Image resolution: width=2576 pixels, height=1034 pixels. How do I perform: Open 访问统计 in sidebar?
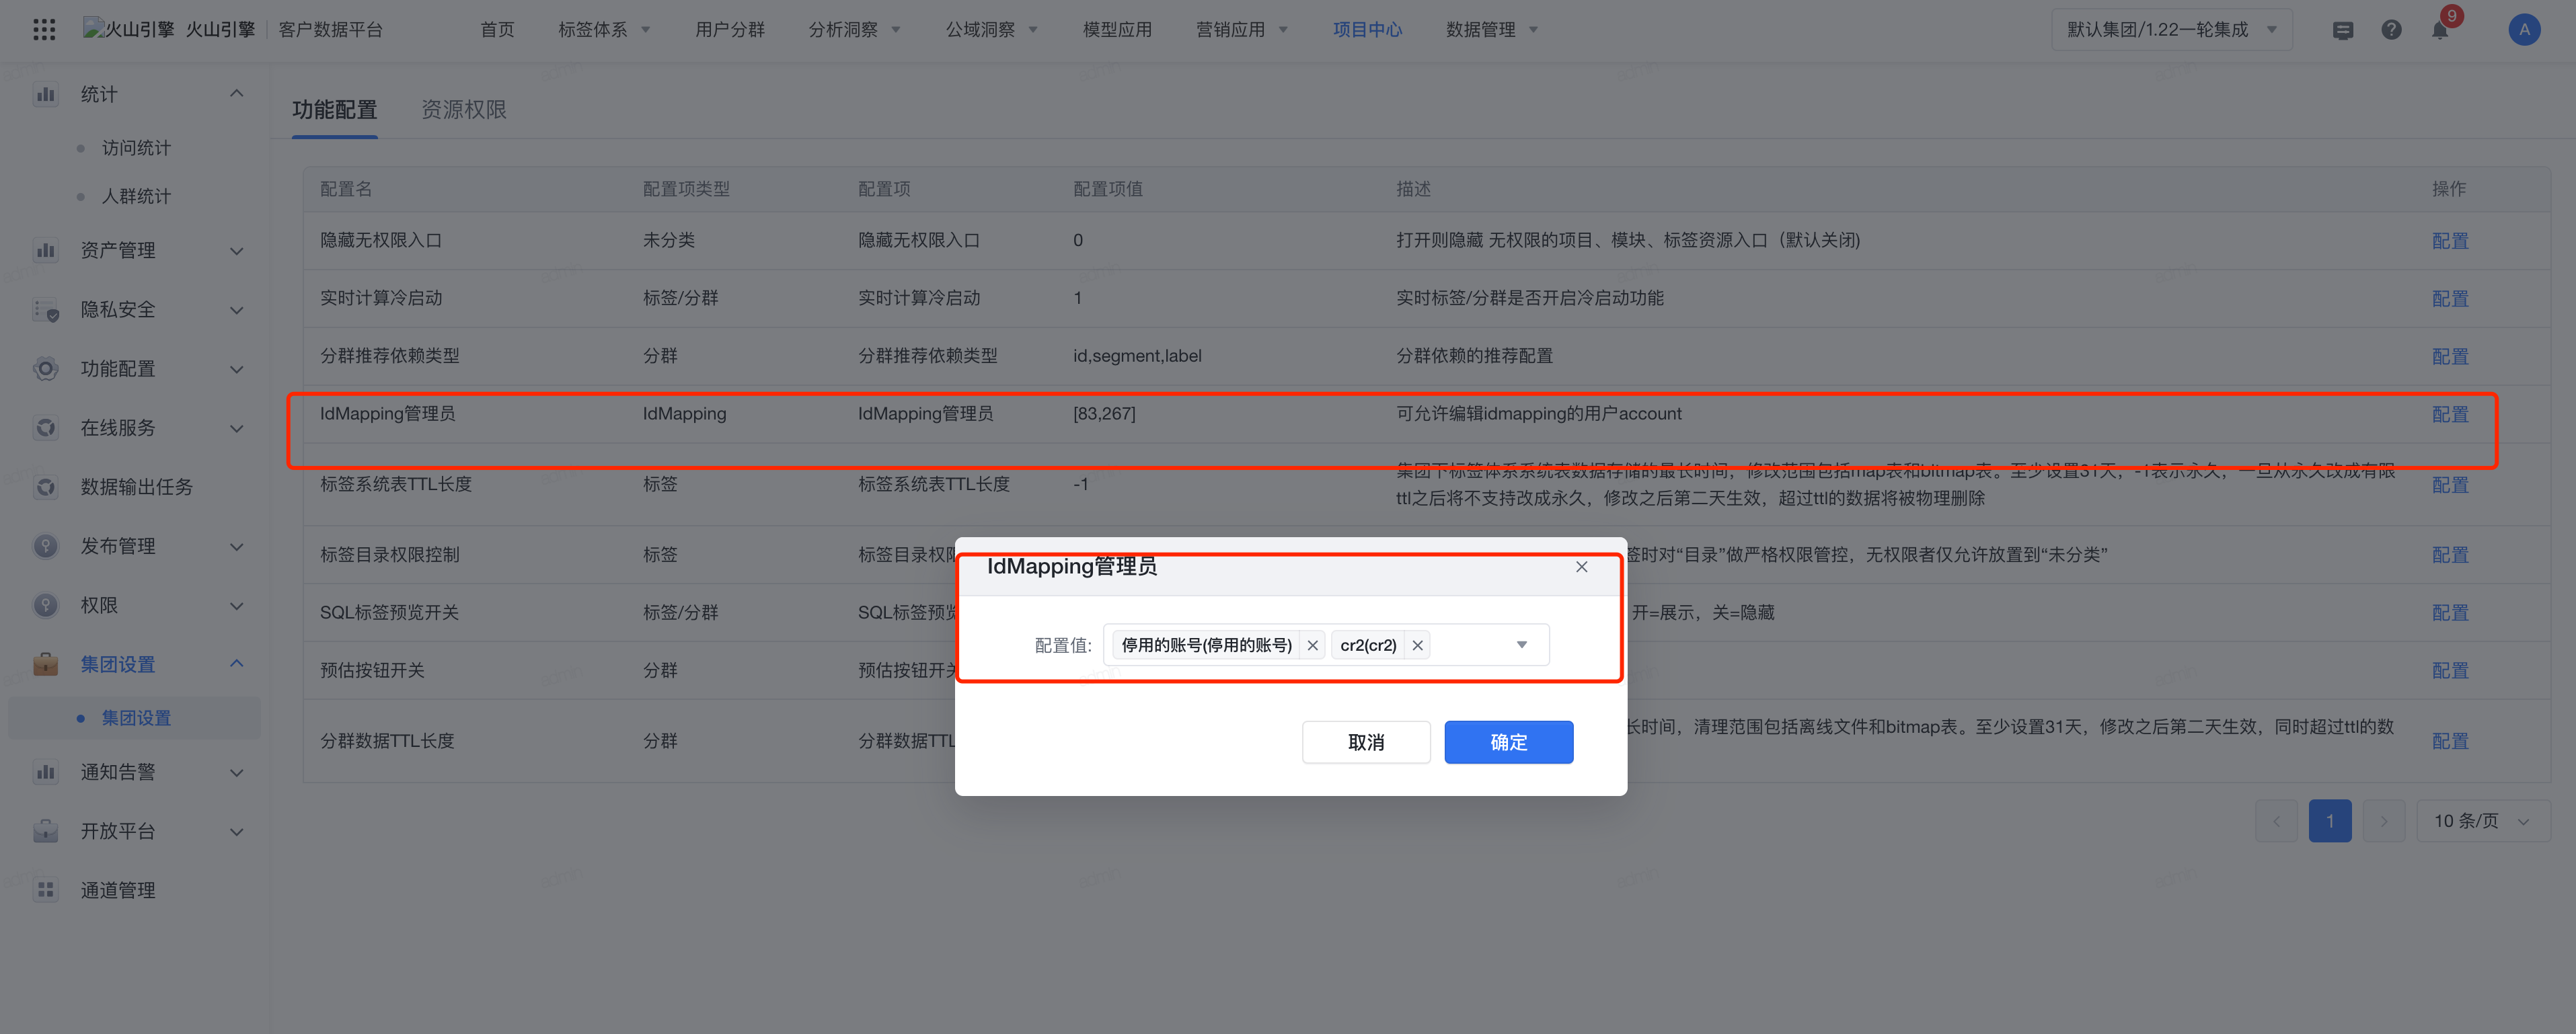[x=136, y=148]
